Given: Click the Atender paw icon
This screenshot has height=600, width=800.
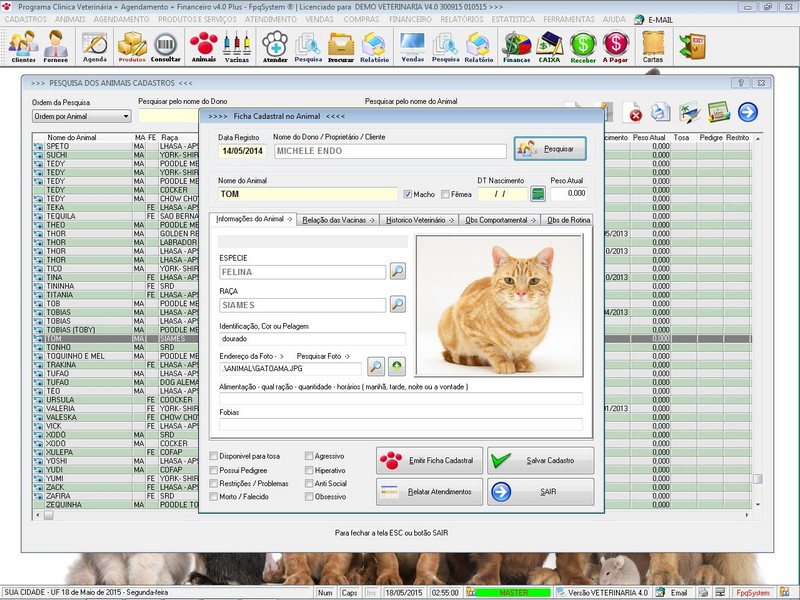Looking at the screenshot, I should click(275, 46).
